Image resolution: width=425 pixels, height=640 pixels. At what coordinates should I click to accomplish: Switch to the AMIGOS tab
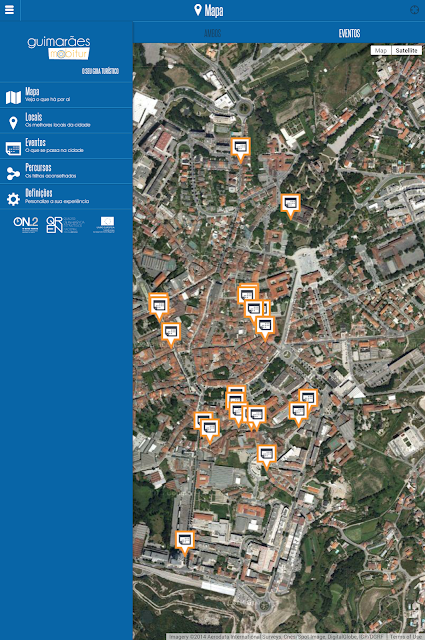pos(212,33)
